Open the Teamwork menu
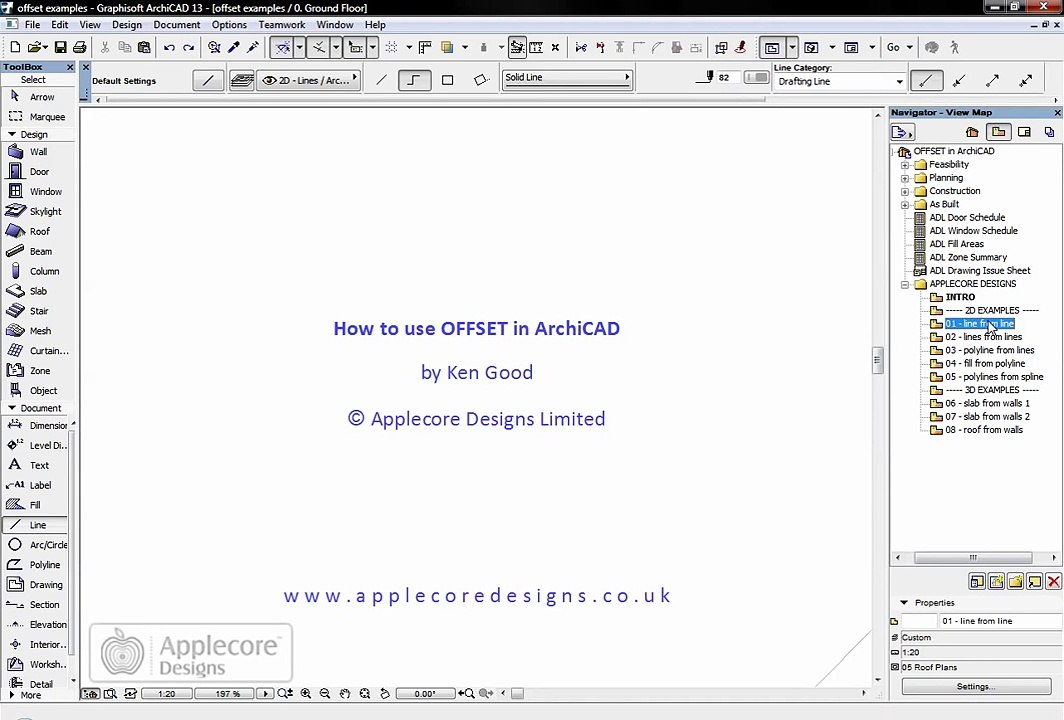The width and height of the screenshot is (1064, 720). pyautogui.click(x=282, y=24)
